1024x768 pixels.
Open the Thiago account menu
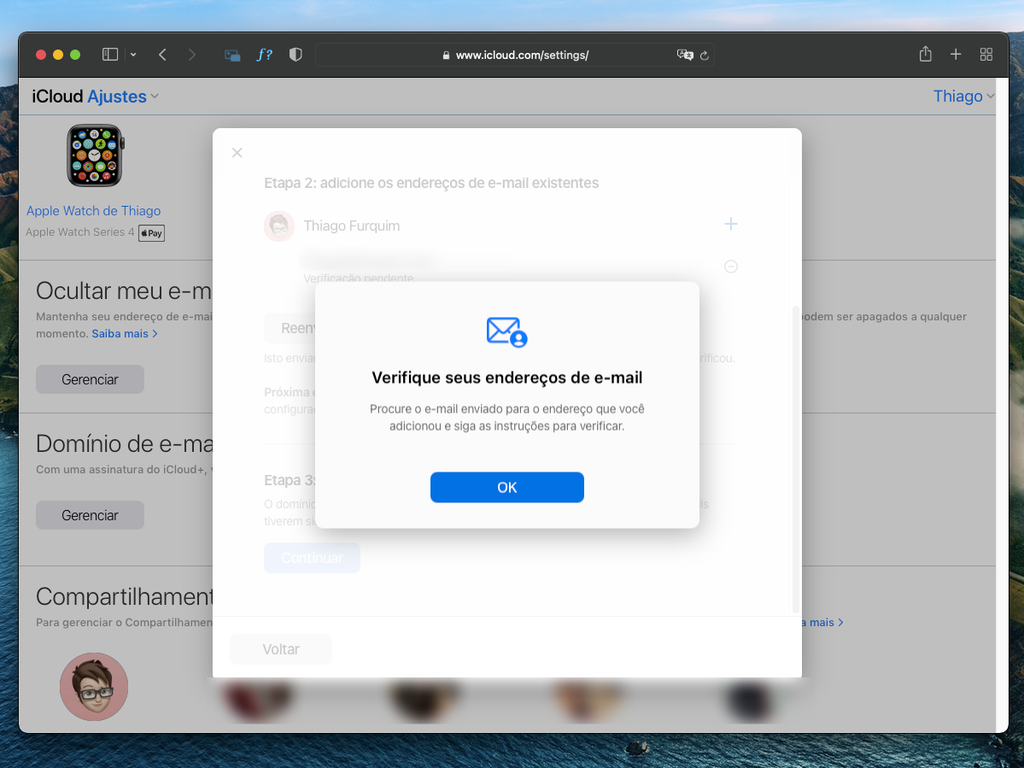click(x=964, y=96)
